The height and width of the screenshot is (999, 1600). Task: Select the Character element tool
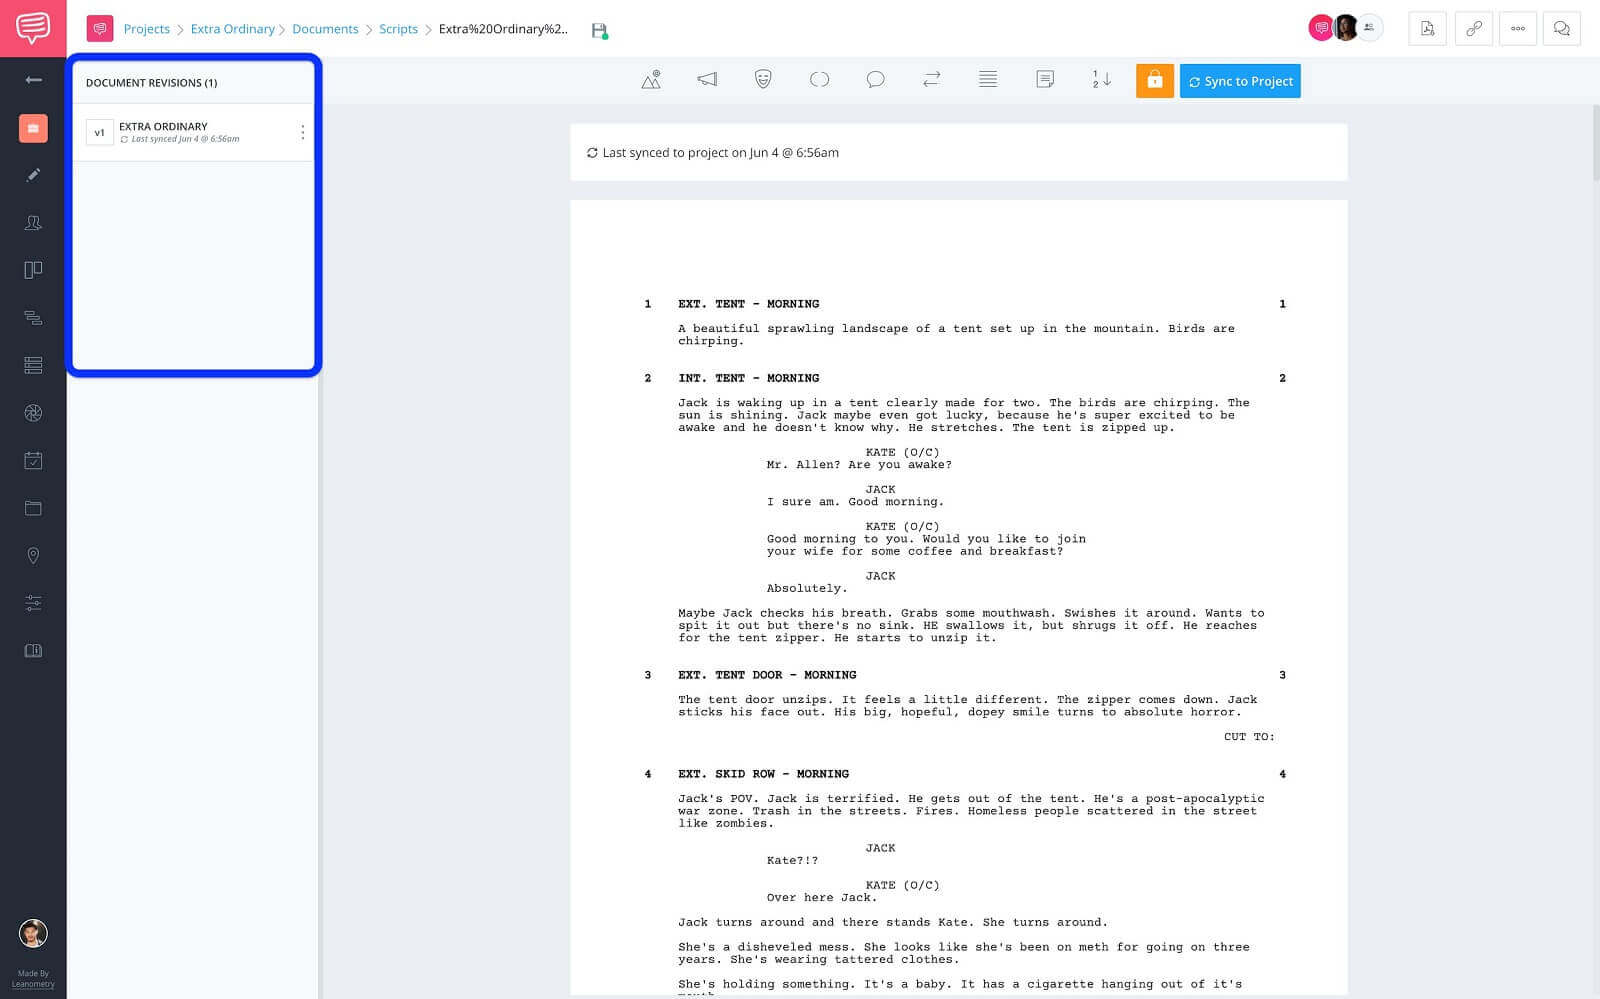tap(763, 80)
